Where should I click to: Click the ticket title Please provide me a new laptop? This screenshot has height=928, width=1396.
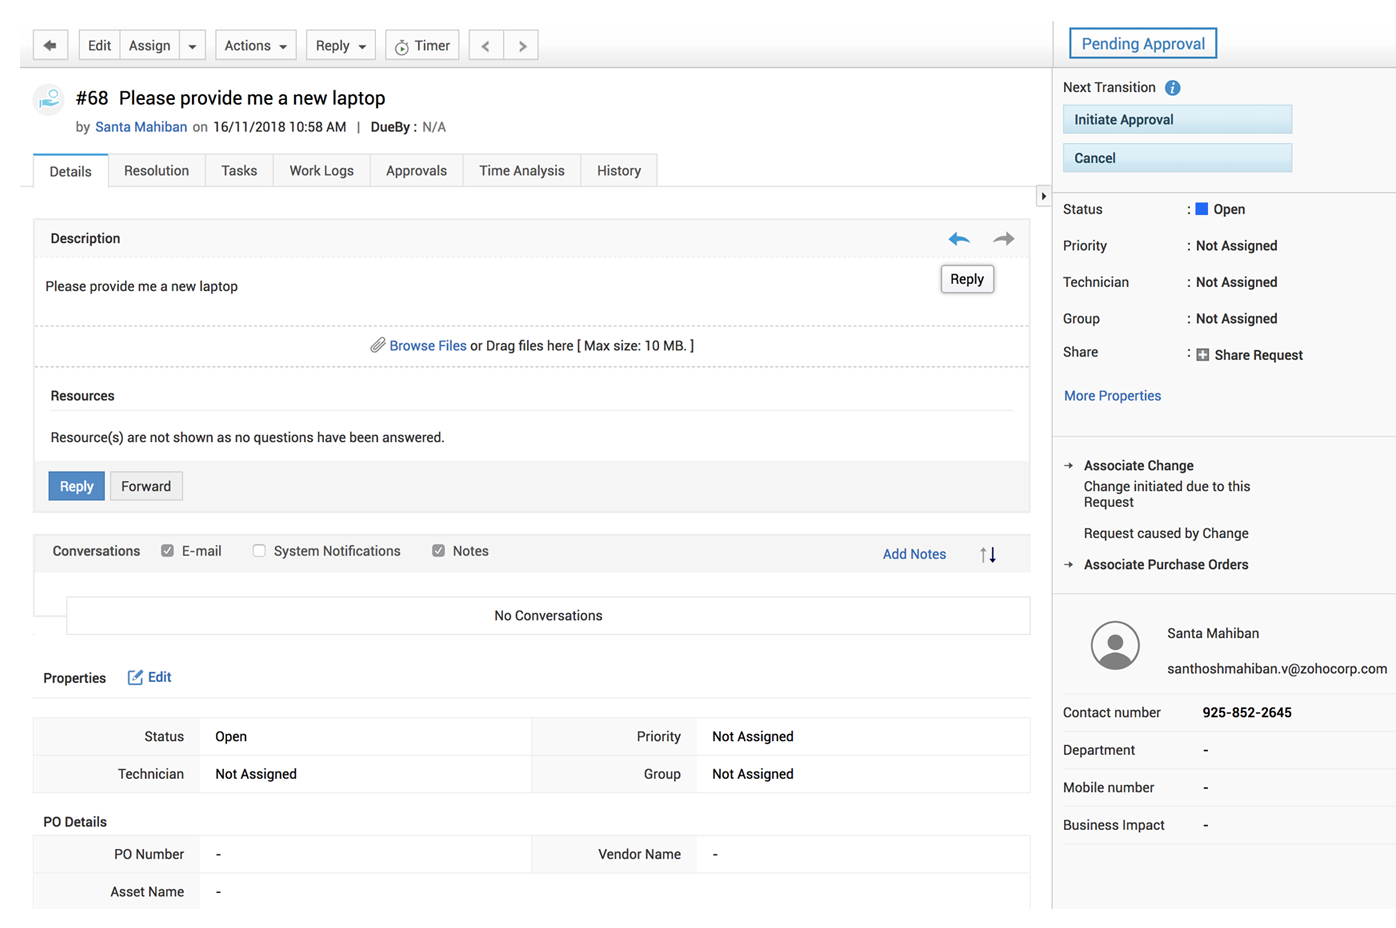tap(252, 98)
